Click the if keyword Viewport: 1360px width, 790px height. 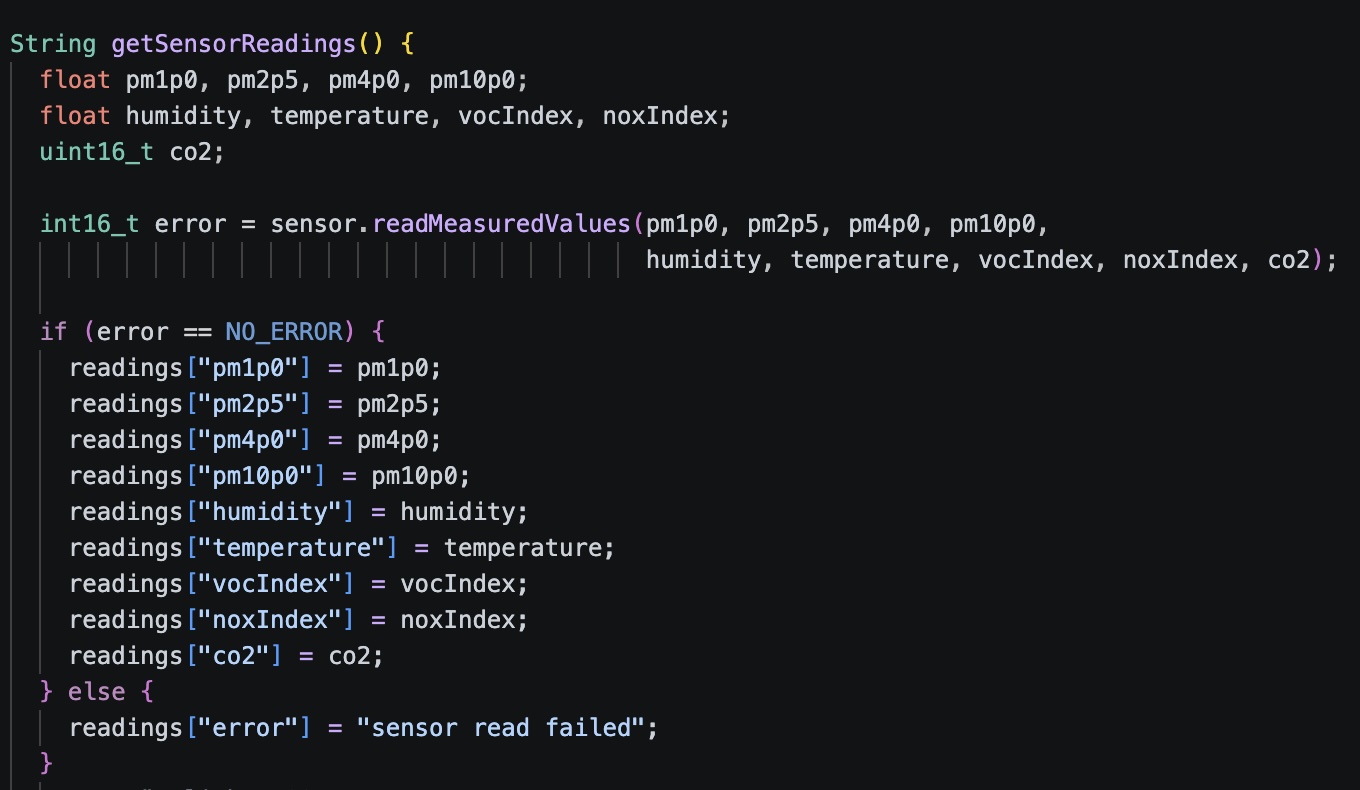point(54,332)
